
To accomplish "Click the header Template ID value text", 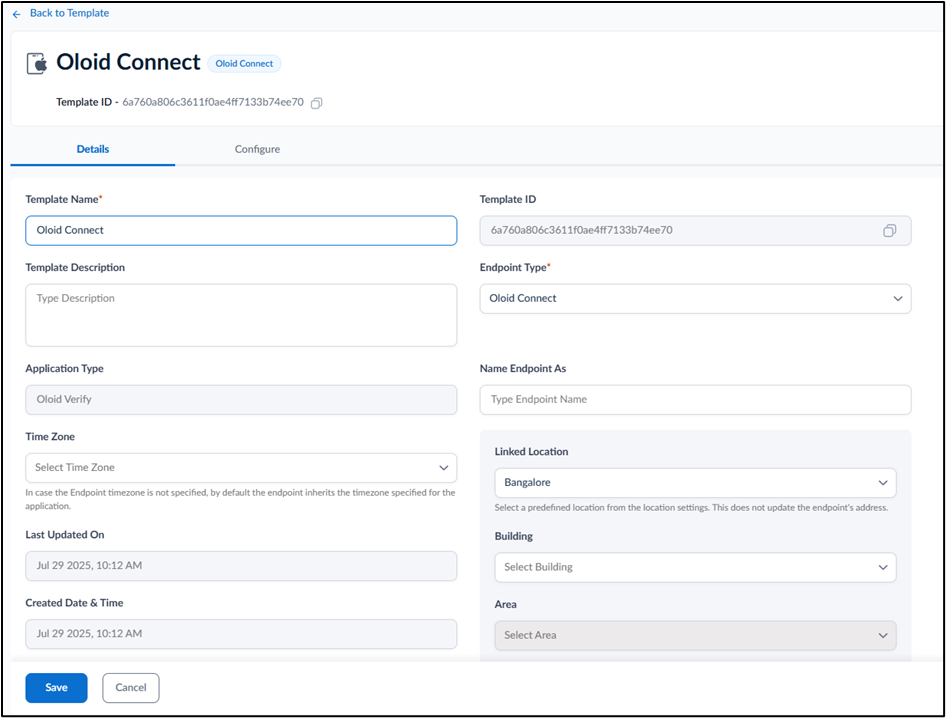I will (x=213, y=102).
